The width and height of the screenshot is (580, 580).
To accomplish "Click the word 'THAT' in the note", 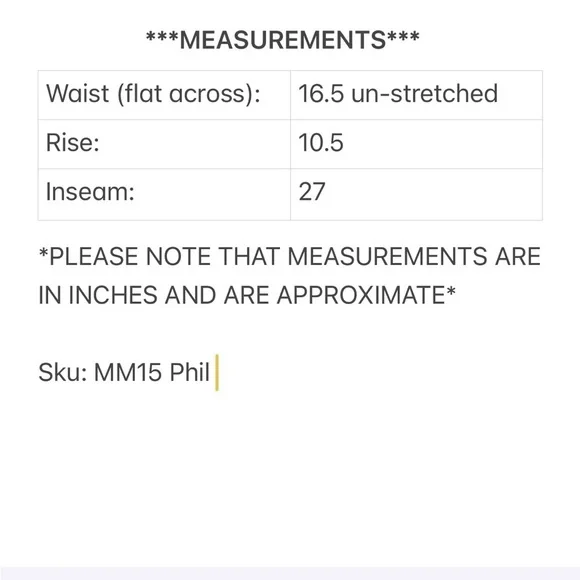I will (x=249, y=256).
